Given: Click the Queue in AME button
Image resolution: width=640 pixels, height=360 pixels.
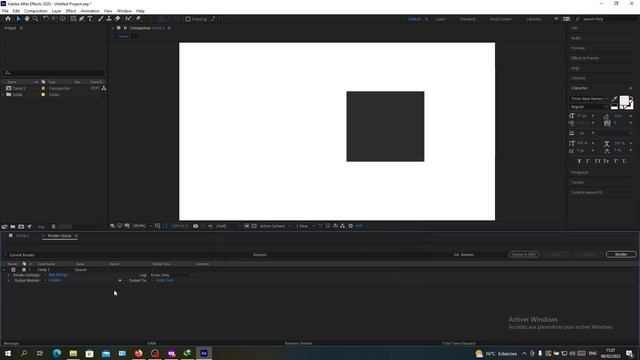Looking at the screenshot, I should pyautogui.click(x=524, y=254).
